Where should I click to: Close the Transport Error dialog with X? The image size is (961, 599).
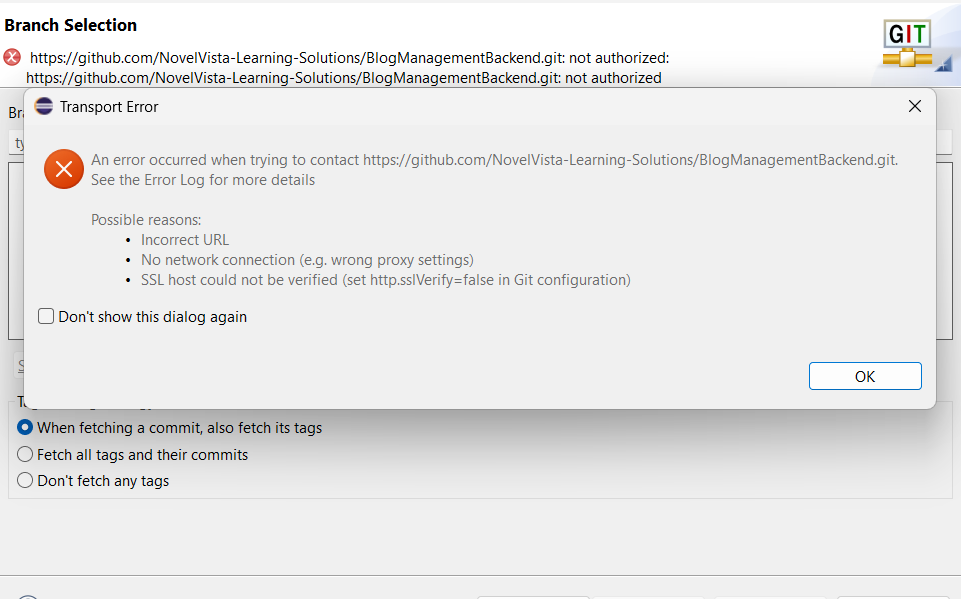pyautogui.click(x=914, y=106)
